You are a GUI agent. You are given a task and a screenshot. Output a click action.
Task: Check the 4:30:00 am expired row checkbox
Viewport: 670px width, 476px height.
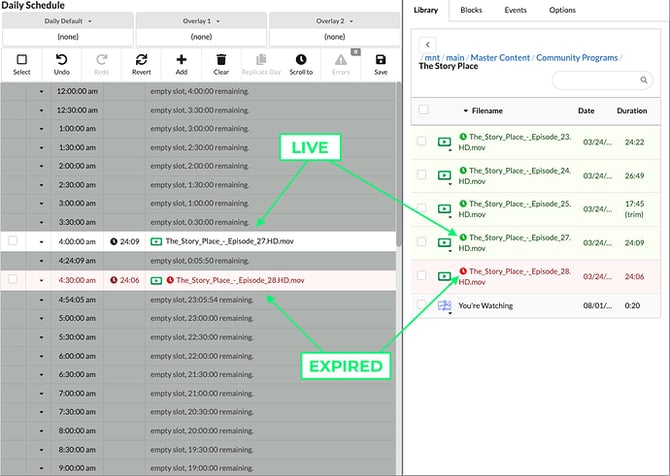13,280
